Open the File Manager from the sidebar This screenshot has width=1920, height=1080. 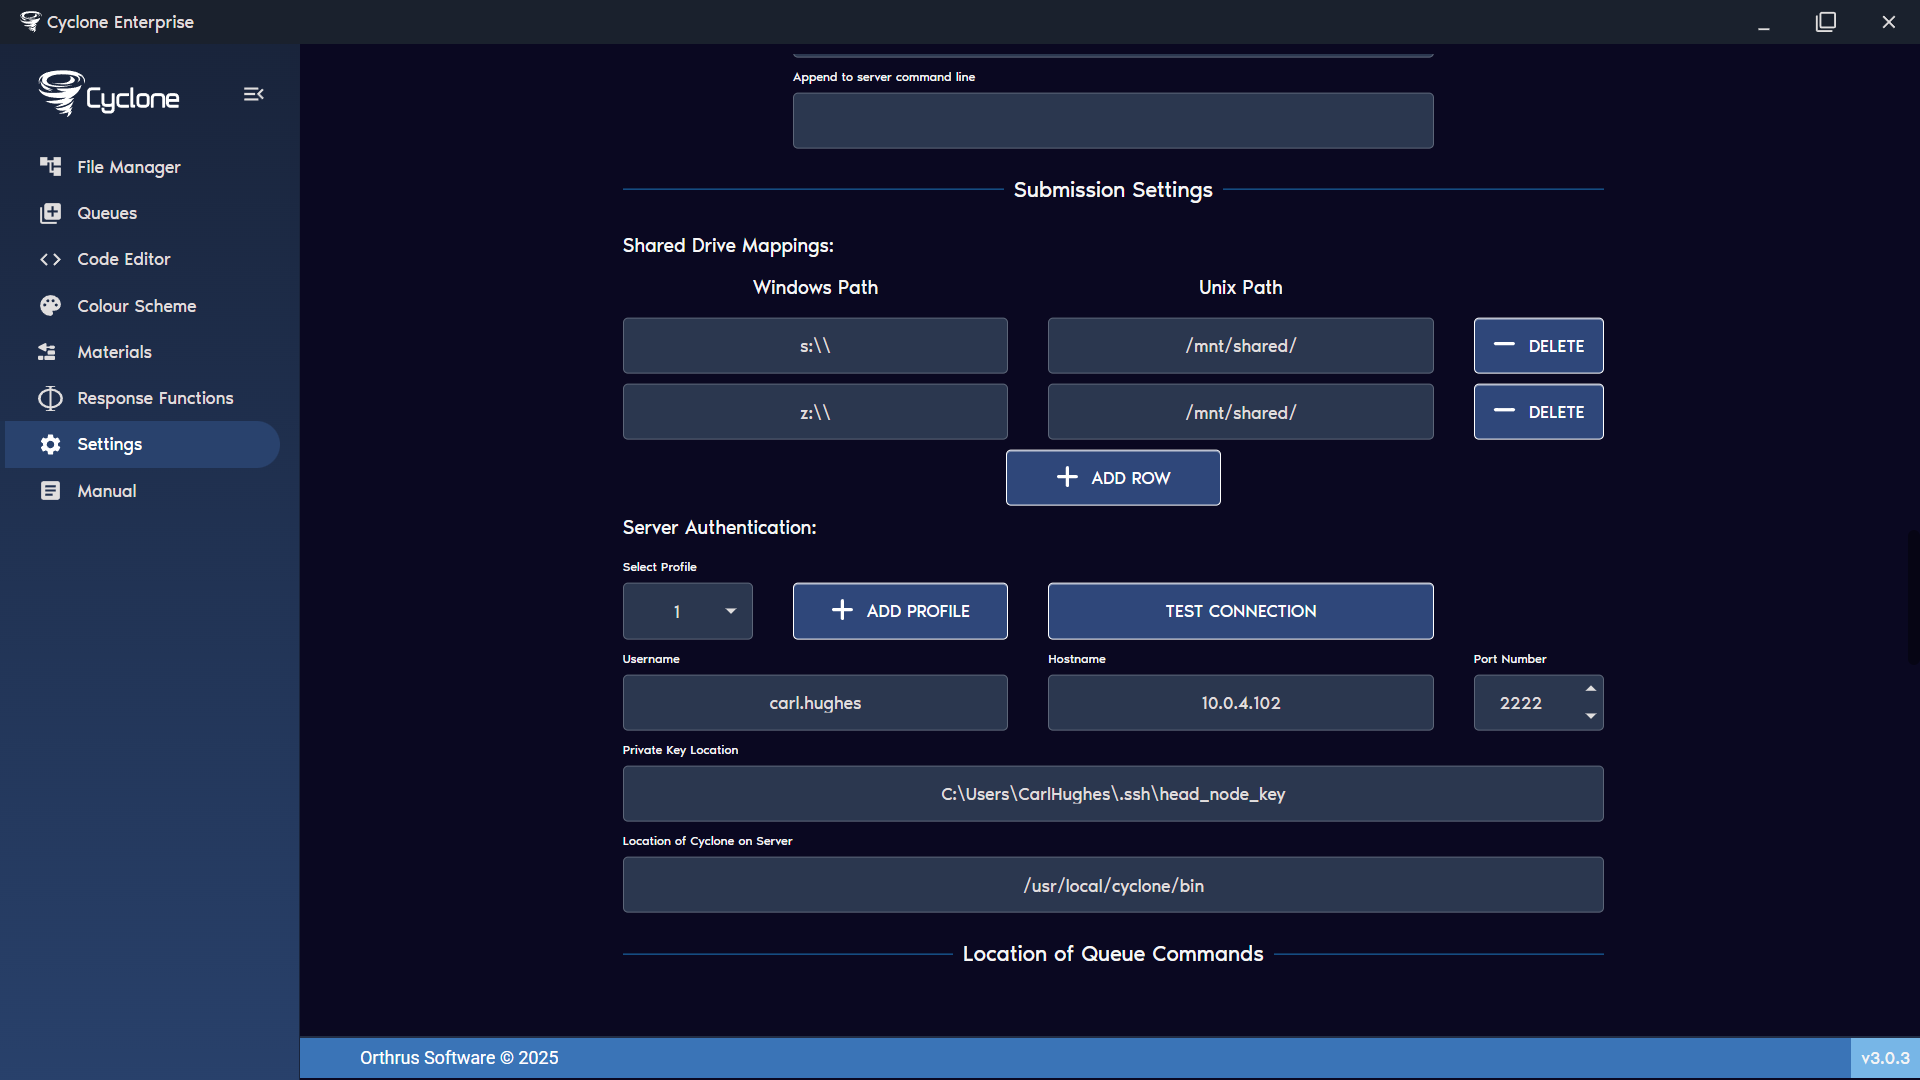[x=128, y=167]
